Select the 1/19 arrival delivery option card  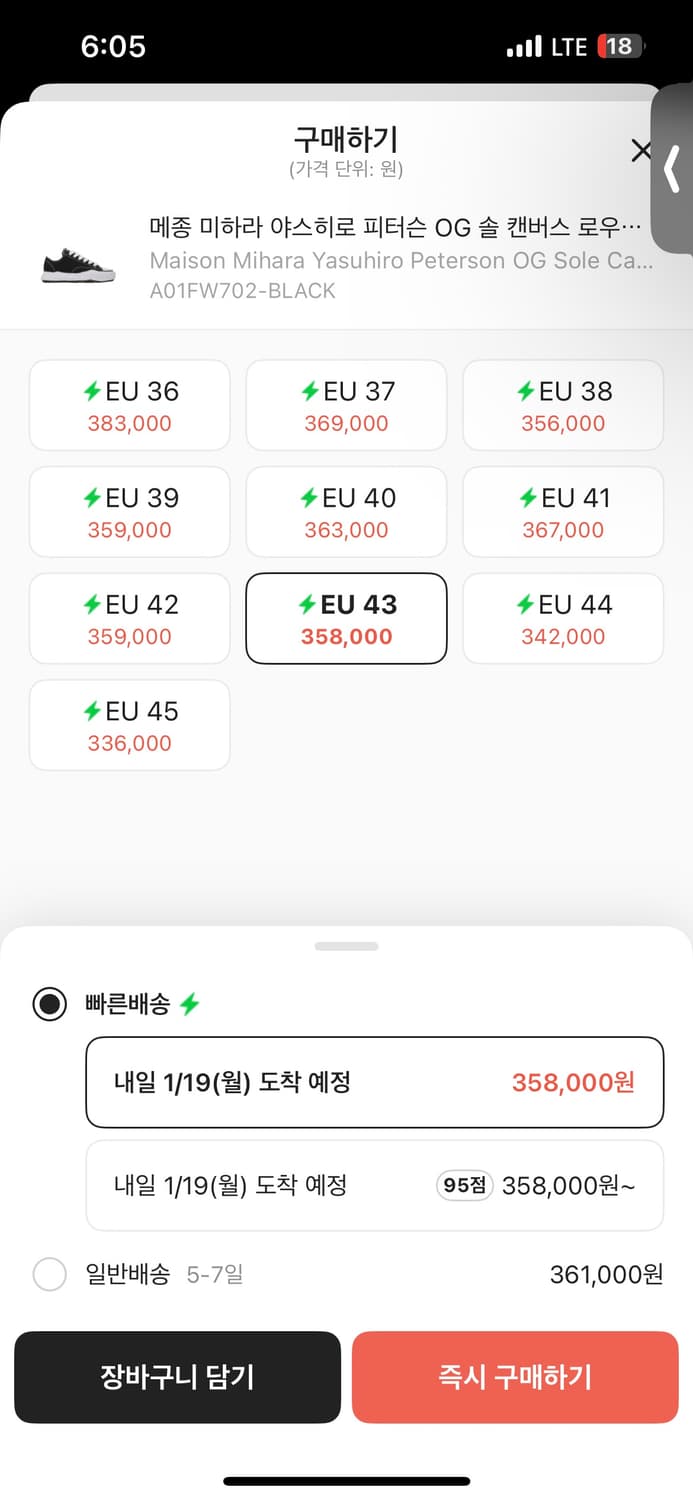pyautogui.click(x=374, y=1082)
